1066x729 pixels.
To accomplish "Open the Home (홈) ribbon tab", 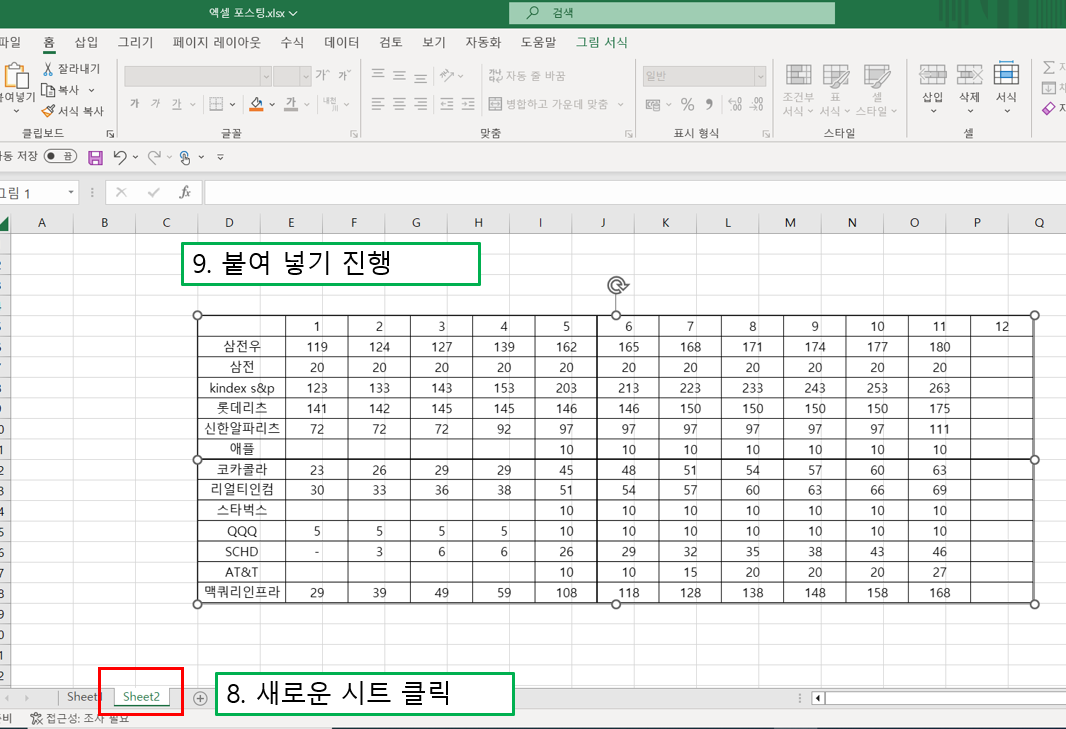I will tap(49, 42).
